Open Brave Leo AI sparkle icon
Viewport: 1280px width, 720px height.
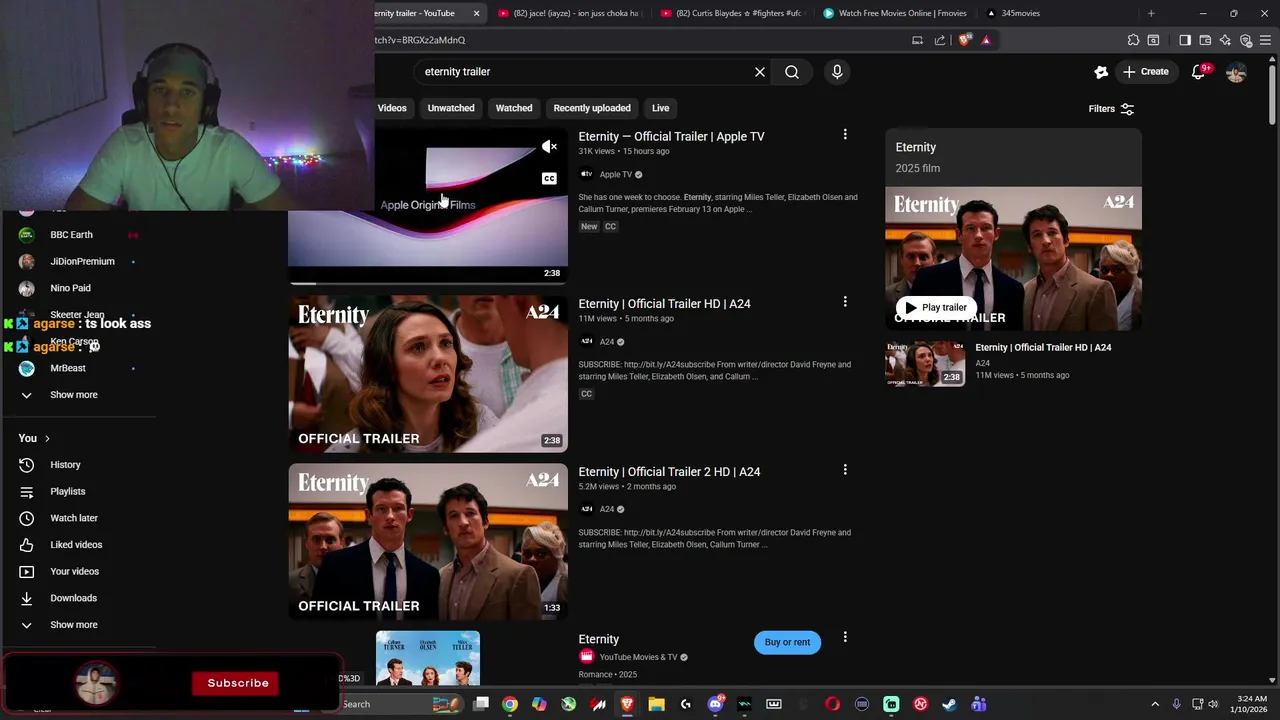click(1225, 40)
